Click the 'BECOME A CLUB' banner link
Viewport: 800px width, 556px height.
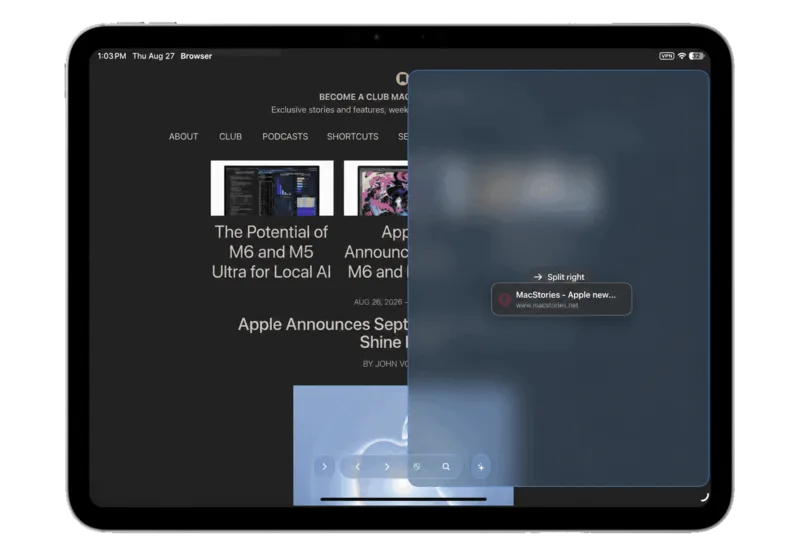(363, 97)
